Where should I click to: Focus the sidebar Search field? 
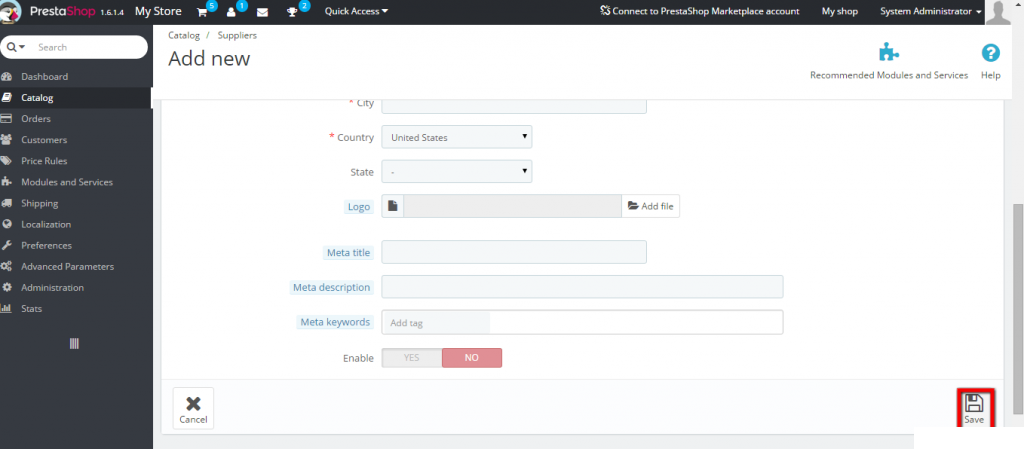[x=88, y=47]
